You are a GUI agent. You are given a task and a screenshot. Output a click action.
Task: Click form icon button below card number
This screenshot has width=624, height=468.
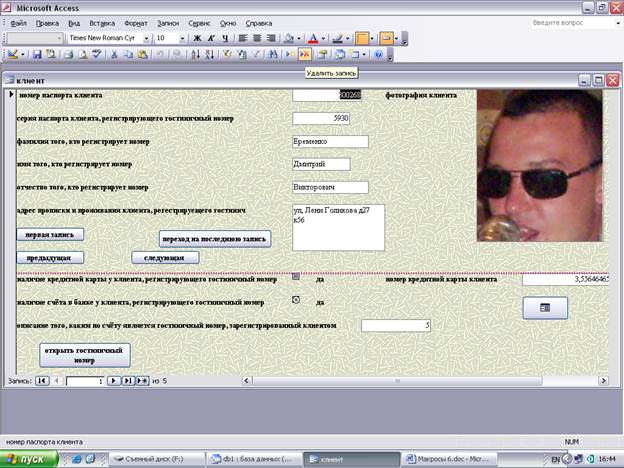545,308
